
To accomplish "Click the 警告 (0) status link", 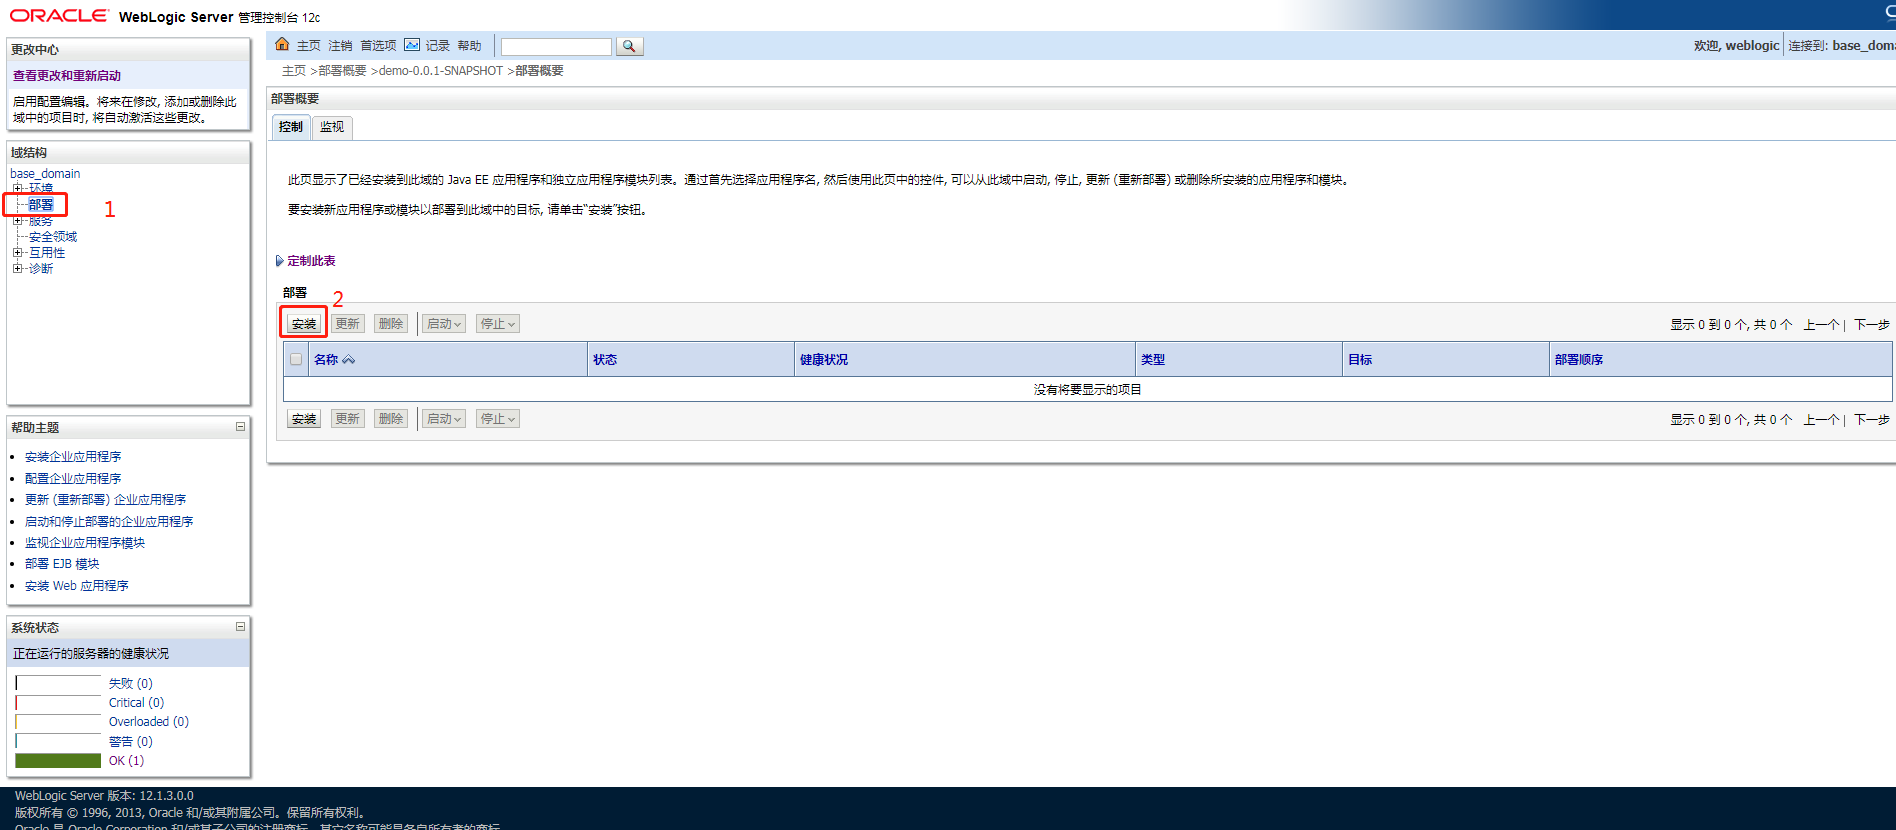I will (x=131, y=742).
